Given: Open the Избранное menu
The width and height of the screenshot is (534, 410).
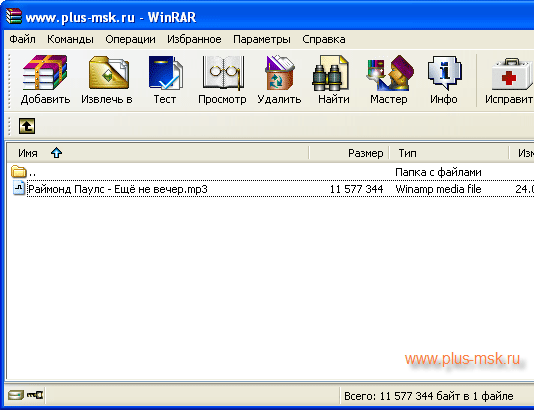Looking at the screenshot, I should pos(194,39).
